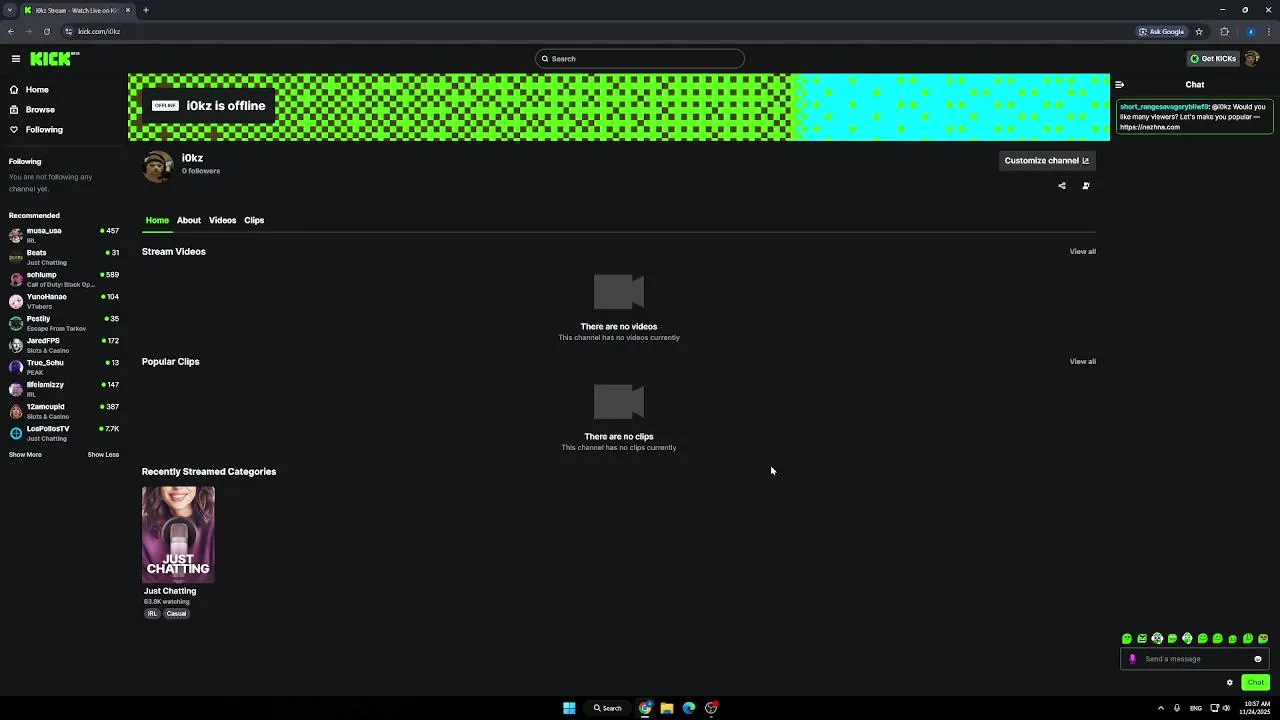Click the Get KICKs button

(1213, 59)
